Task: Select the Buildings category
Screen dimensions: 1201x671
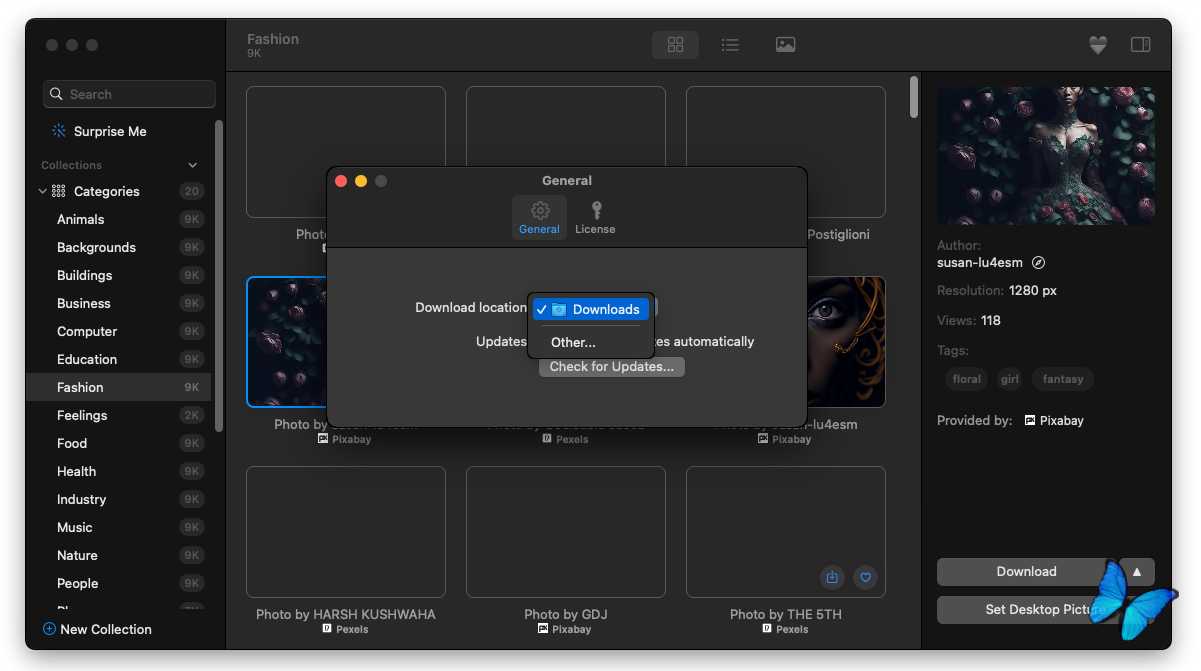Action: coord(118,275)
